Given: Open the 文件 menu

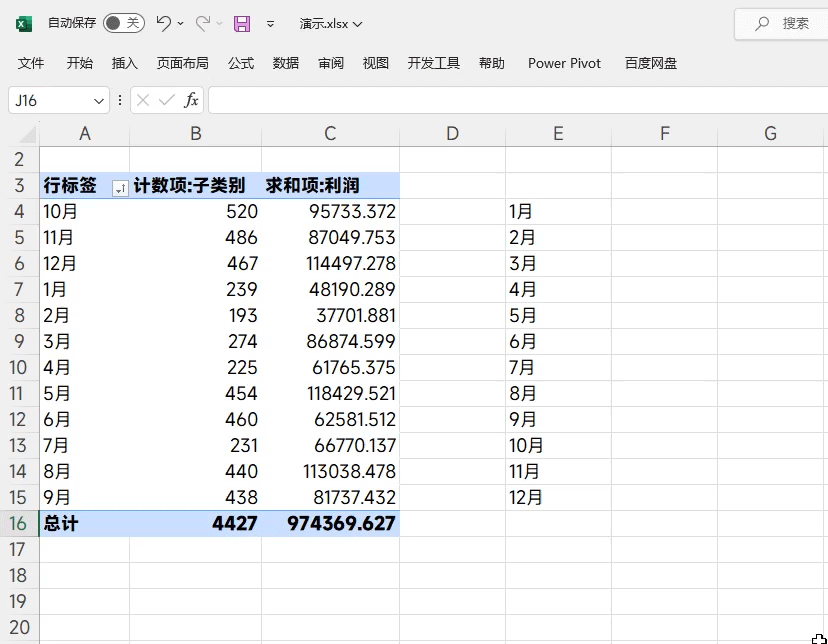Looking at the screenshot, I should (31, 63).
